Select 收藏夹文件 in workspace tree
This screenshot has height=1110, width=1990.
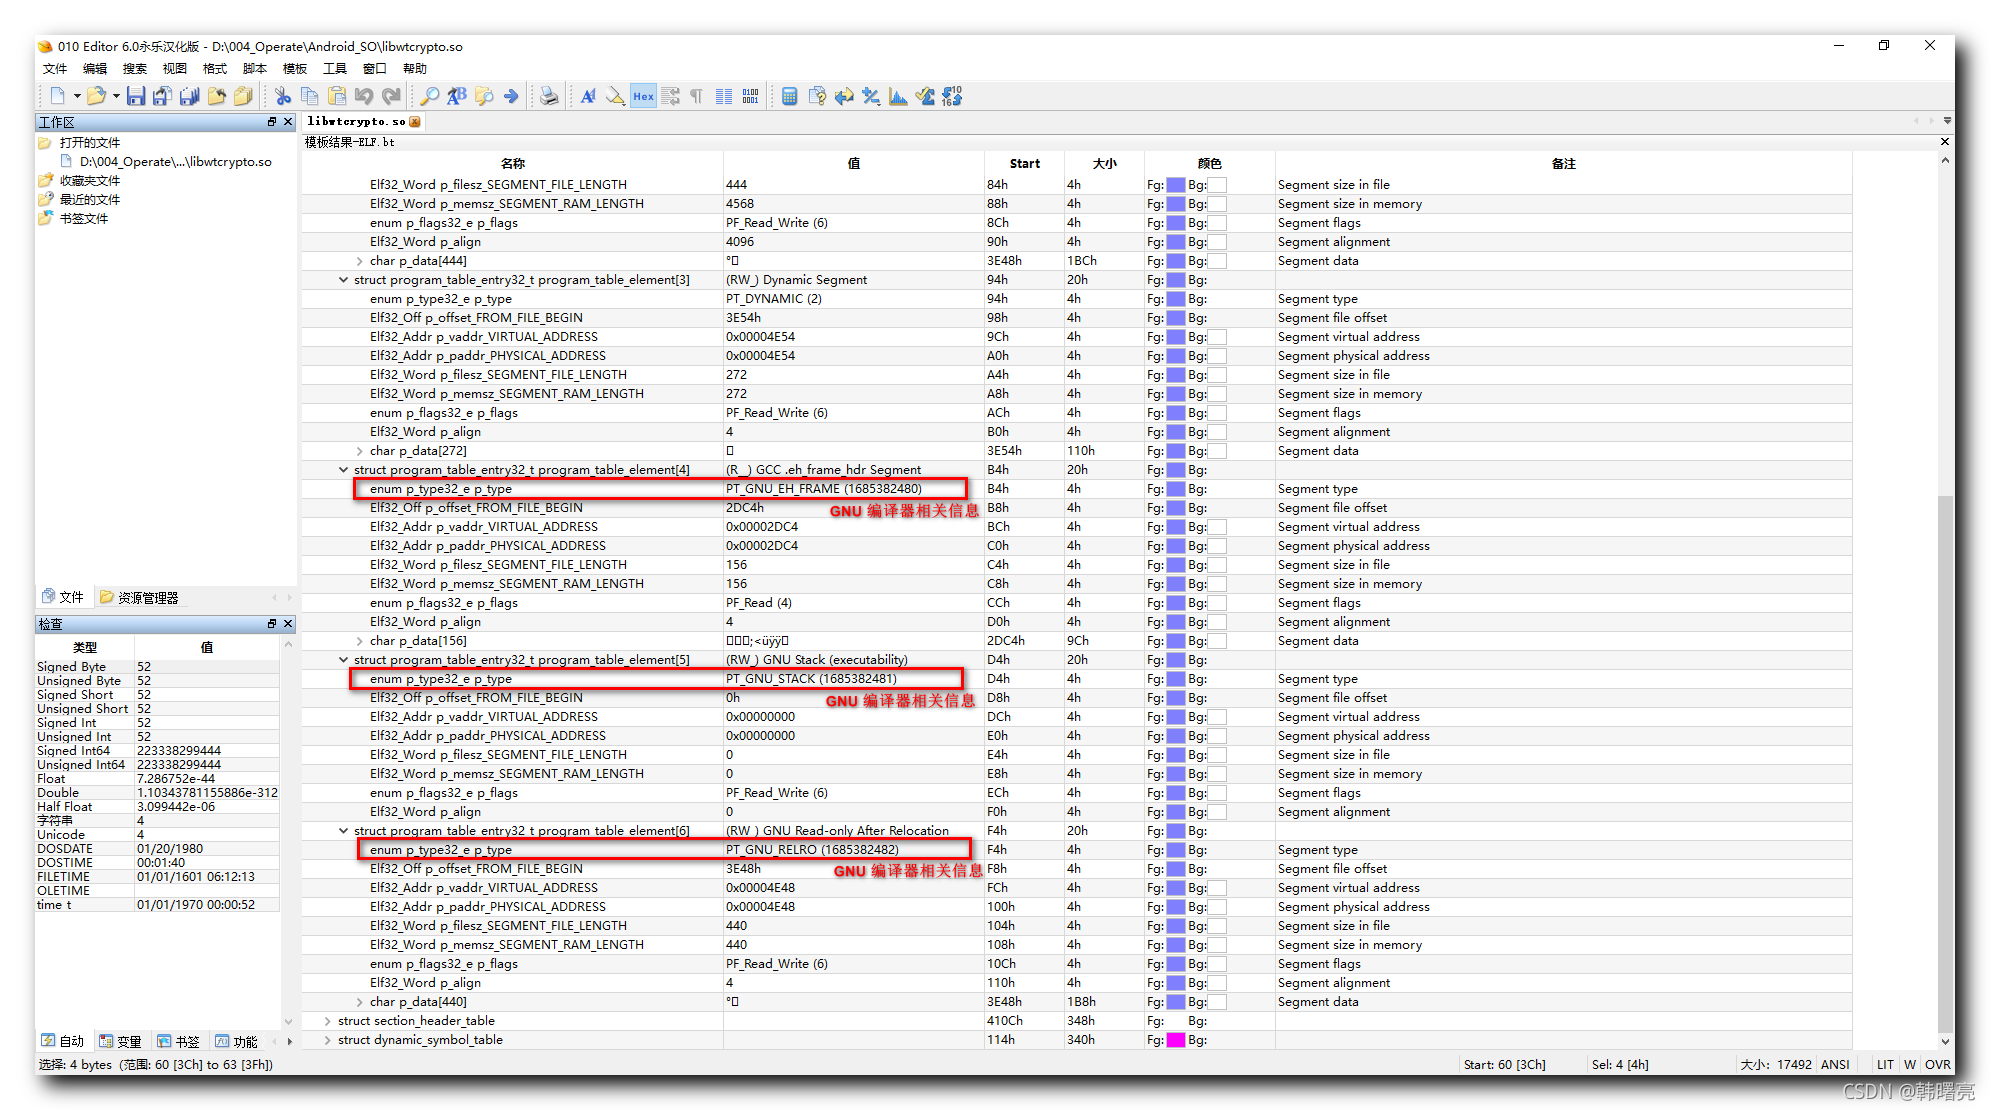(x=89, y=181)
